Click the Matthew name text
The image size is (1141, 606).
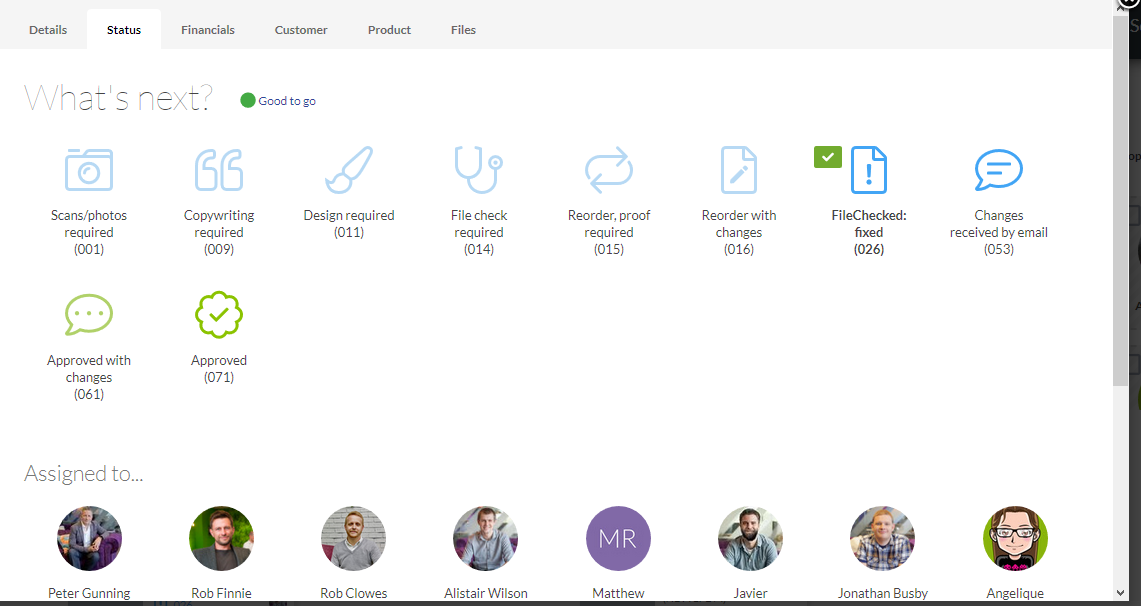(618, 593)
